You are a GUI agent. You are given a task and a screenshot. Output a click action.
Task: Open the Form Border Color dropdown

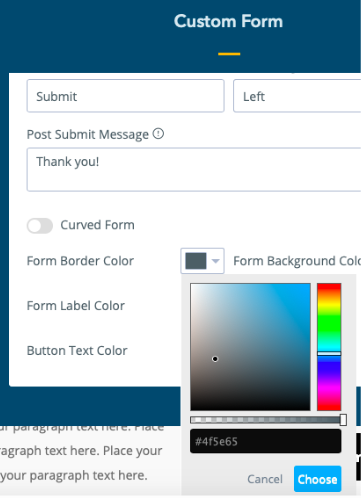(202, 261)
